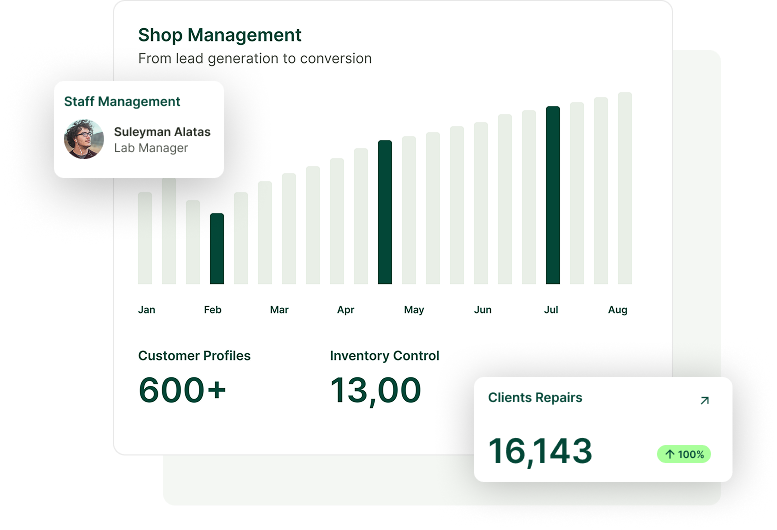Screen dimensions: 777x530
Task: Click the Jan month label
Action: pos(147,310)
